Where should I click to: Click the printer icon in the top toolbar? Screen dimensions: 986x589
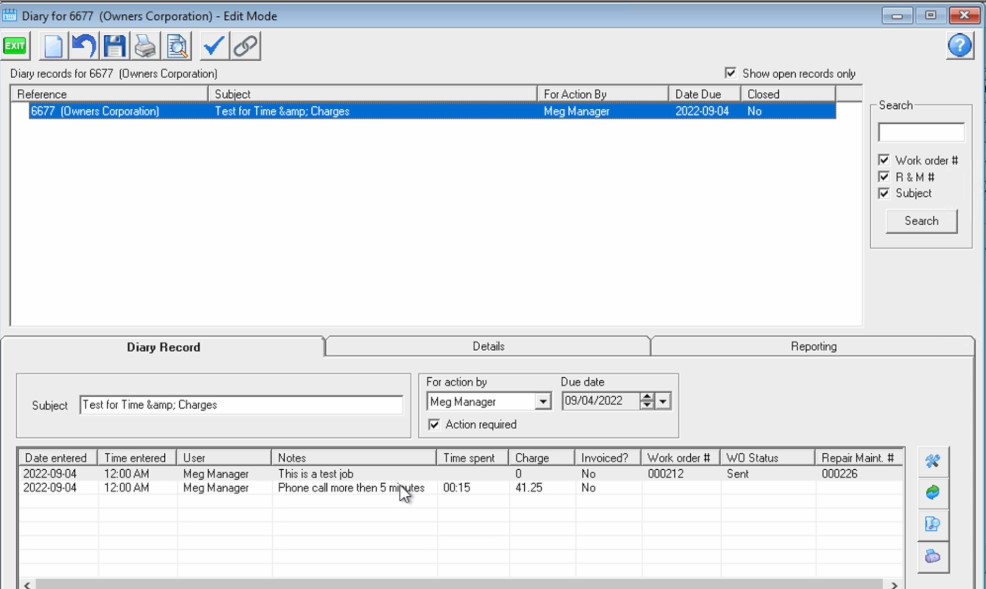click(146, 46)
